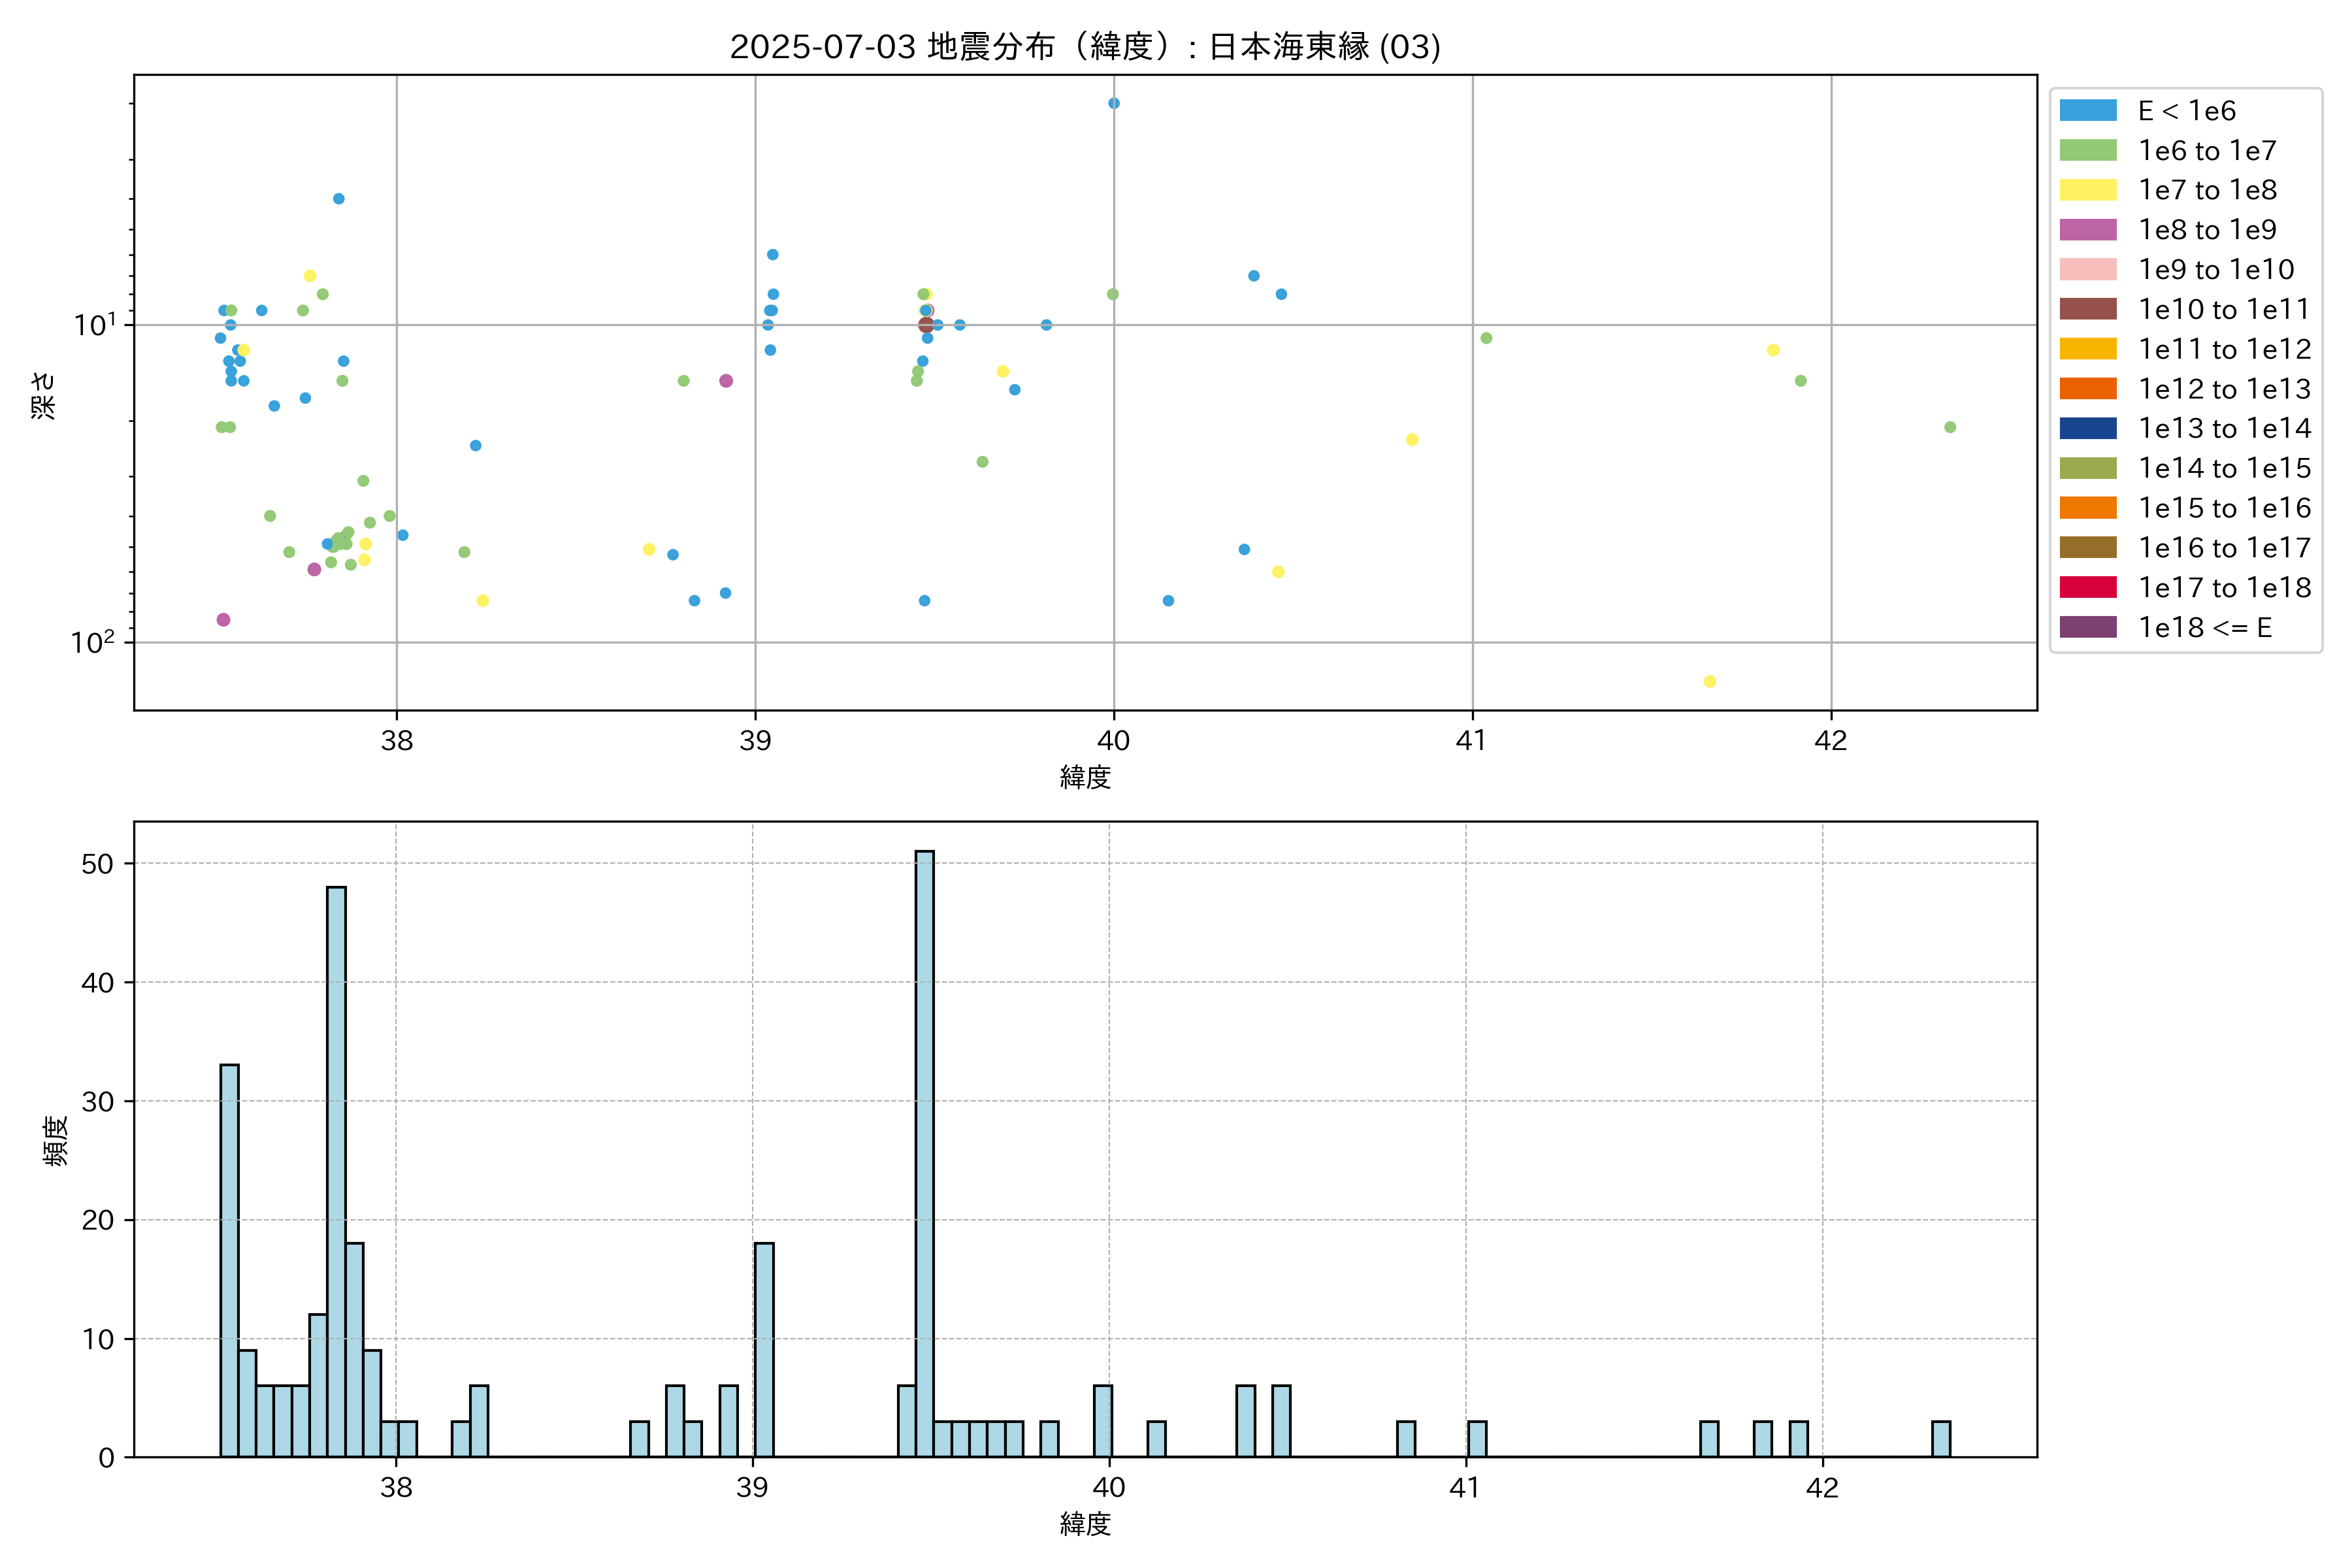Viewport: 2352px width, 1568px height.
Task: Click the chart title '2025-07-03 地震分布'
Action: (x=1085, y=47)
